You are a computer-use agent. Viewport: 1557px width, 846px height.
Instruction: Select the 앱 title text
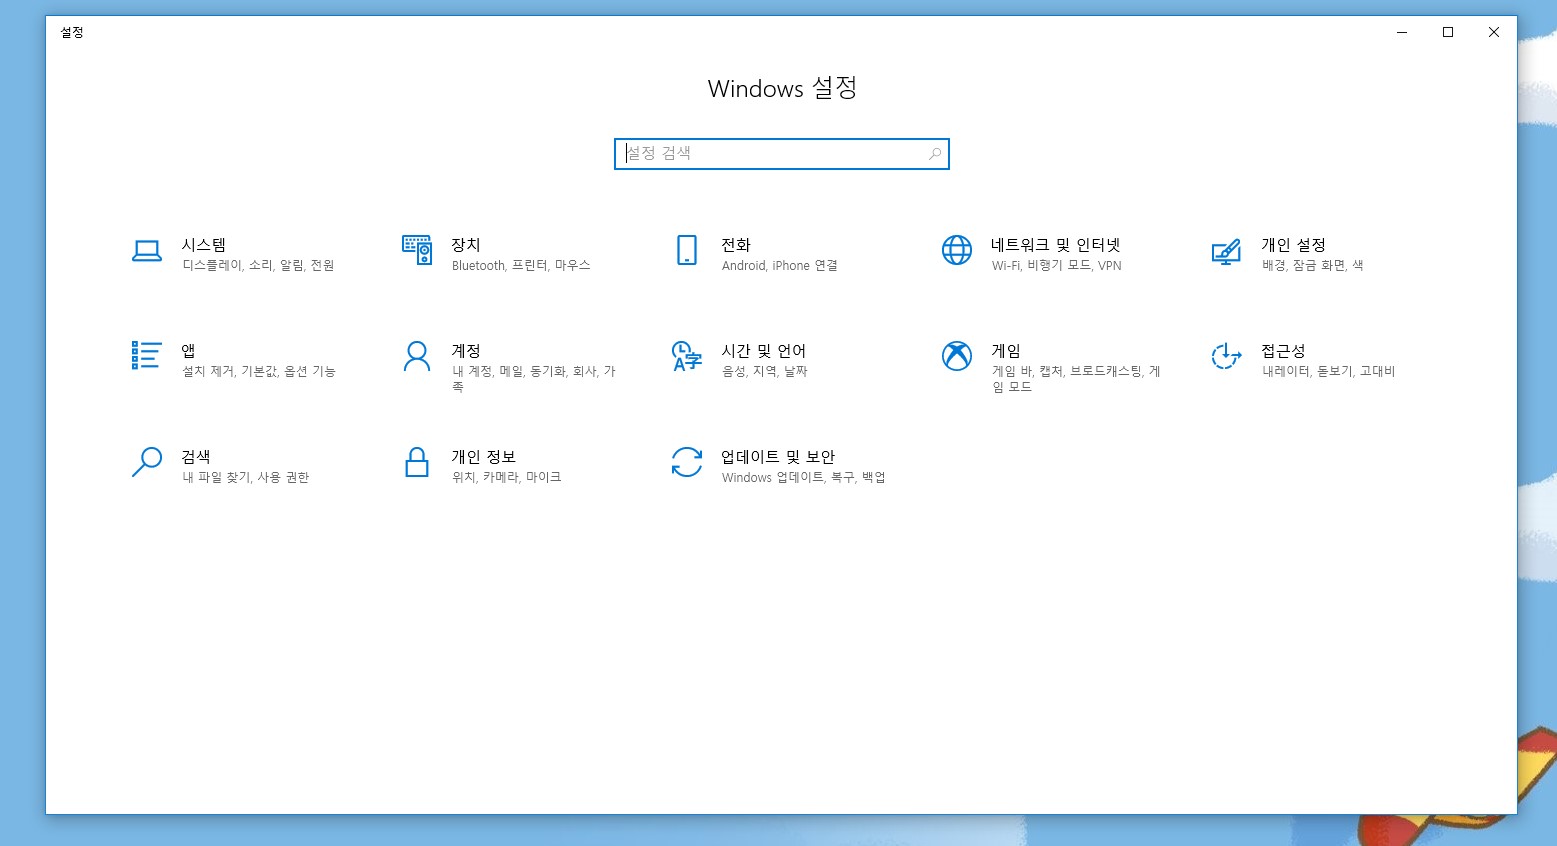188,351
